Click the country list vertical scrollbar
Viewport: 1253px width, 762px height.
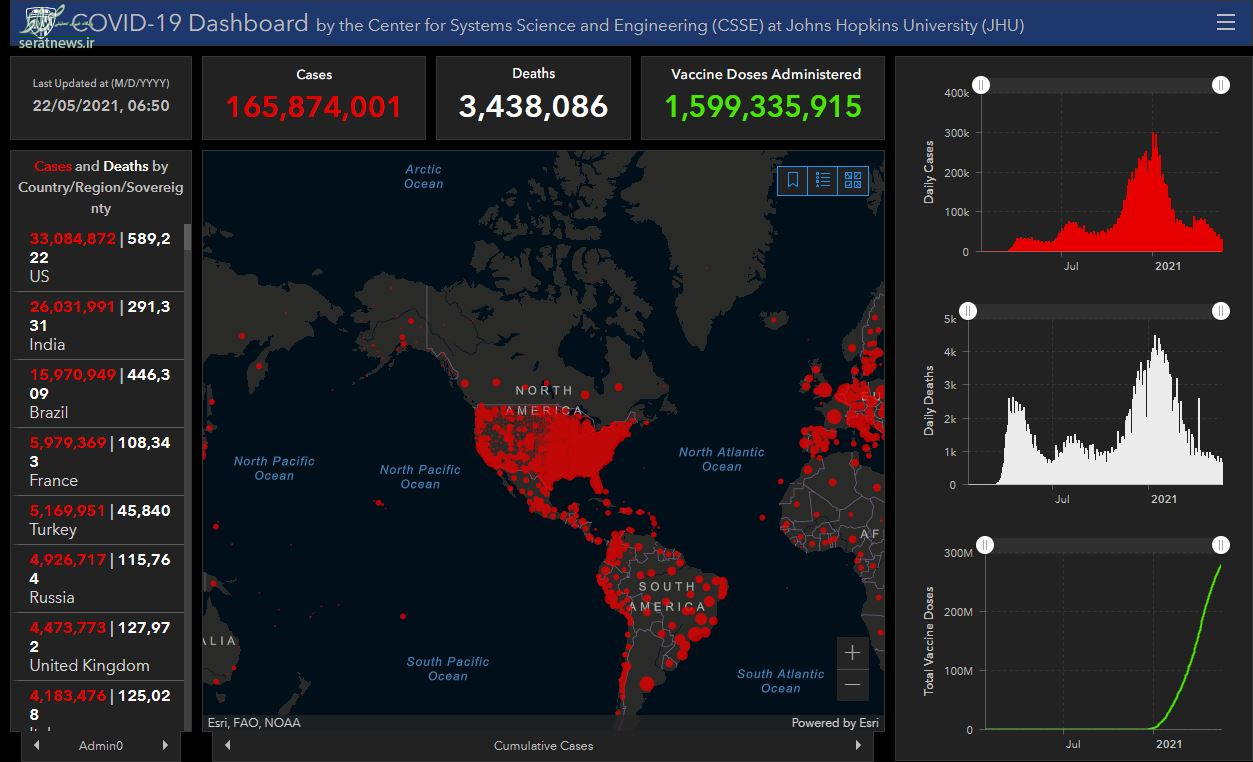pyautogui.click(x=187, y=400)
